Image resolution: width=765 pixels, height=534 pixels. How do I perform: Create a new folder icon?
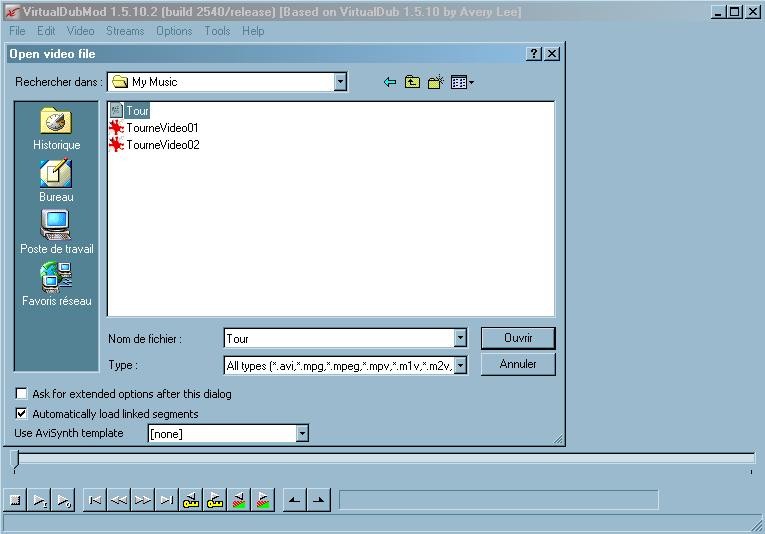[435, 82]
